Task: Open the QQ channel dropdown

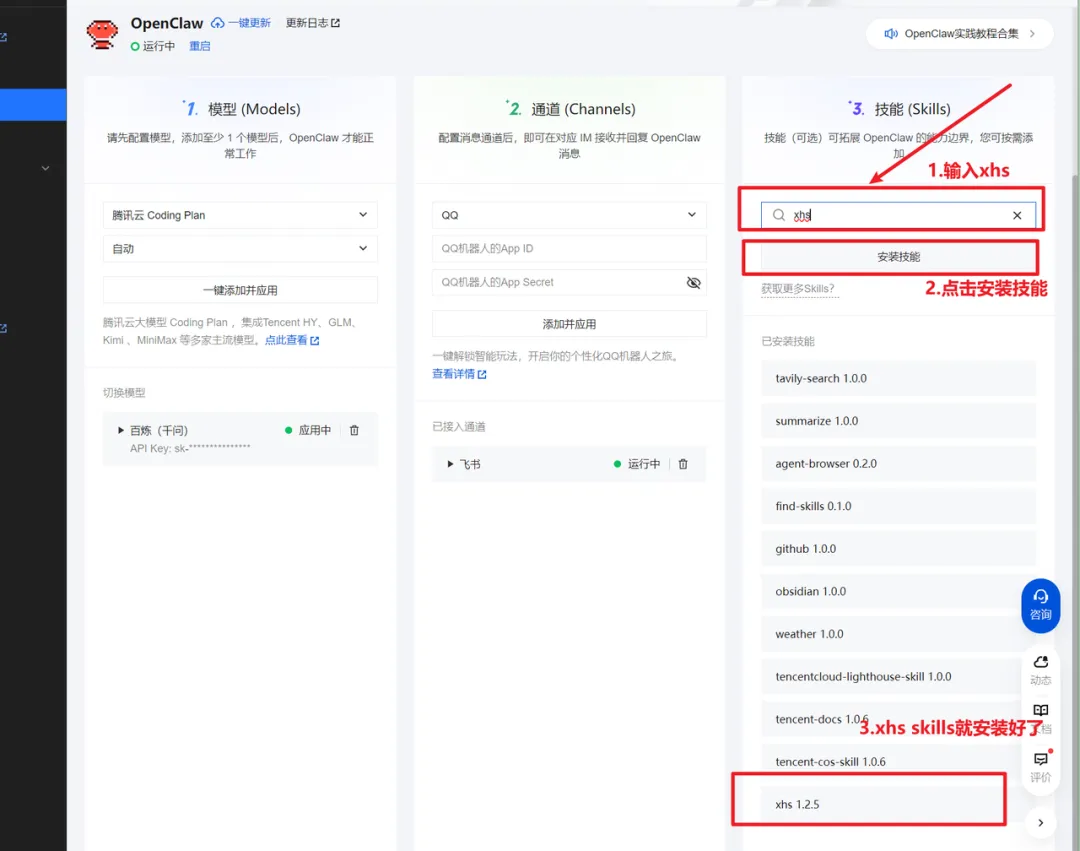Action: pos(569,215)
